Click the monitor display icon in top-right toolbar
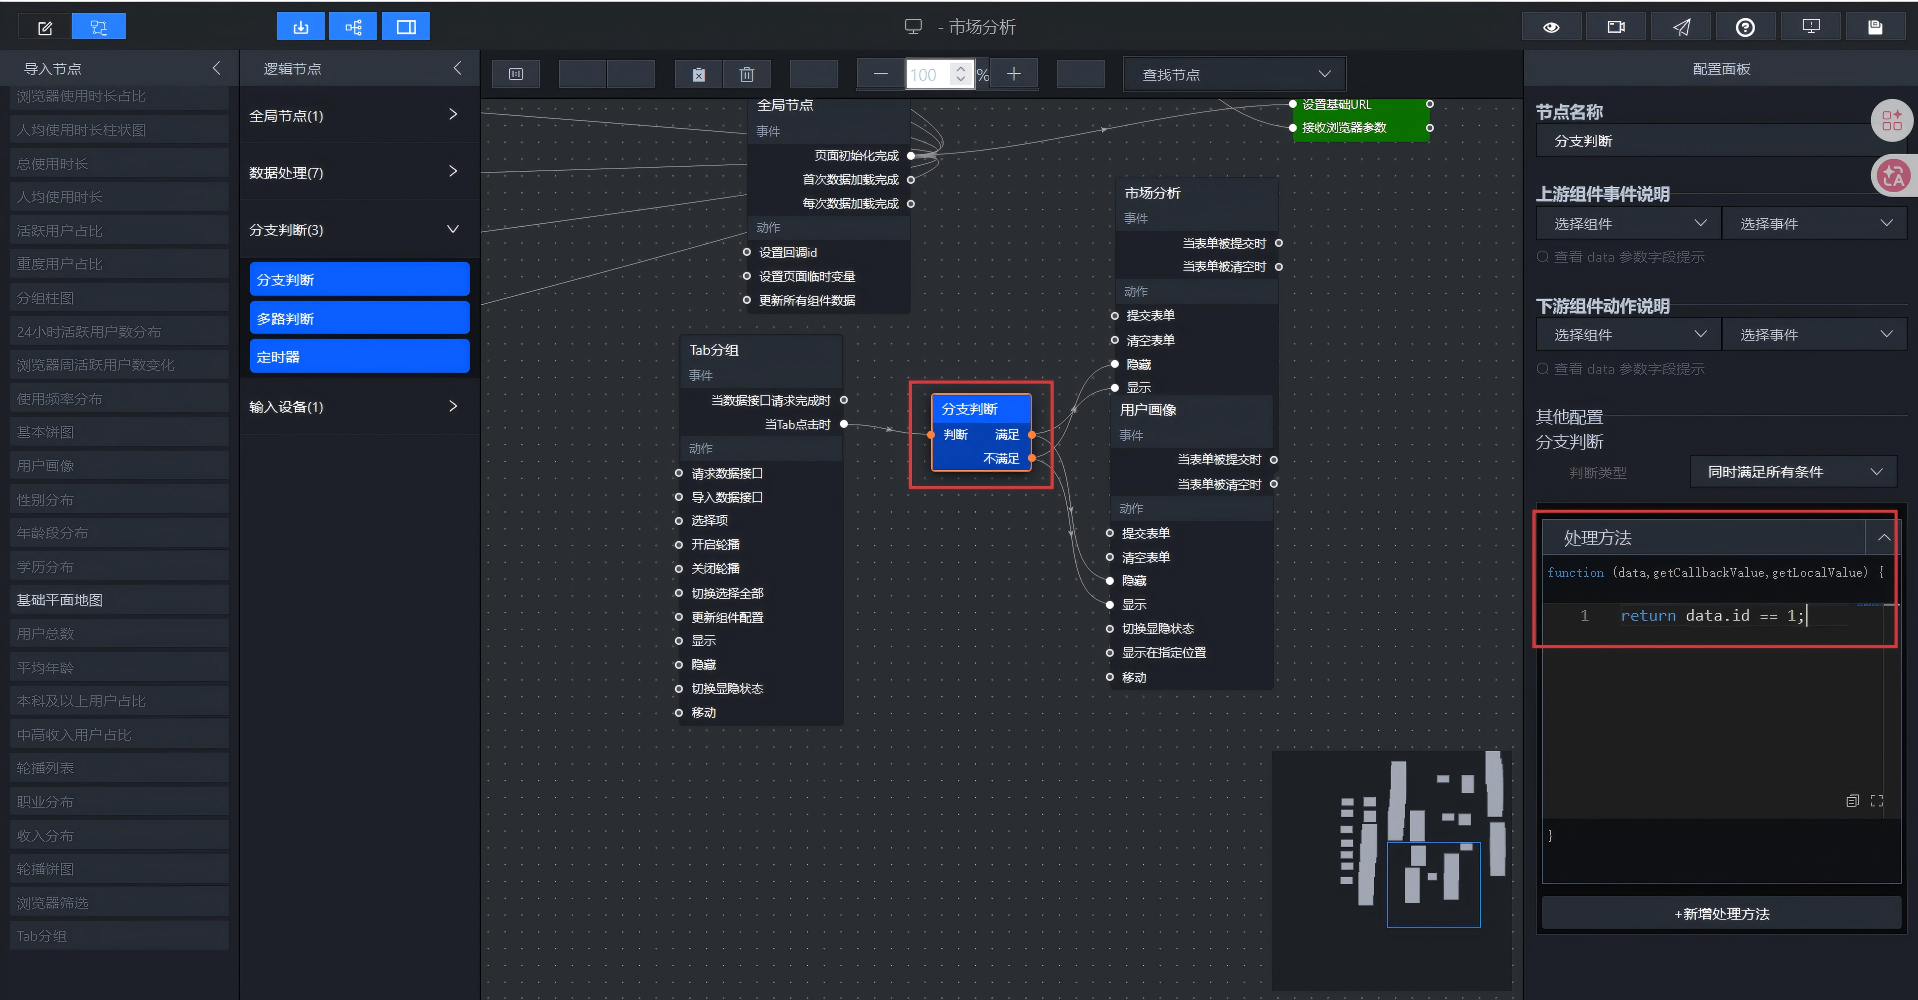Screen dimensions: 1918x1000 pos(1811,27)
